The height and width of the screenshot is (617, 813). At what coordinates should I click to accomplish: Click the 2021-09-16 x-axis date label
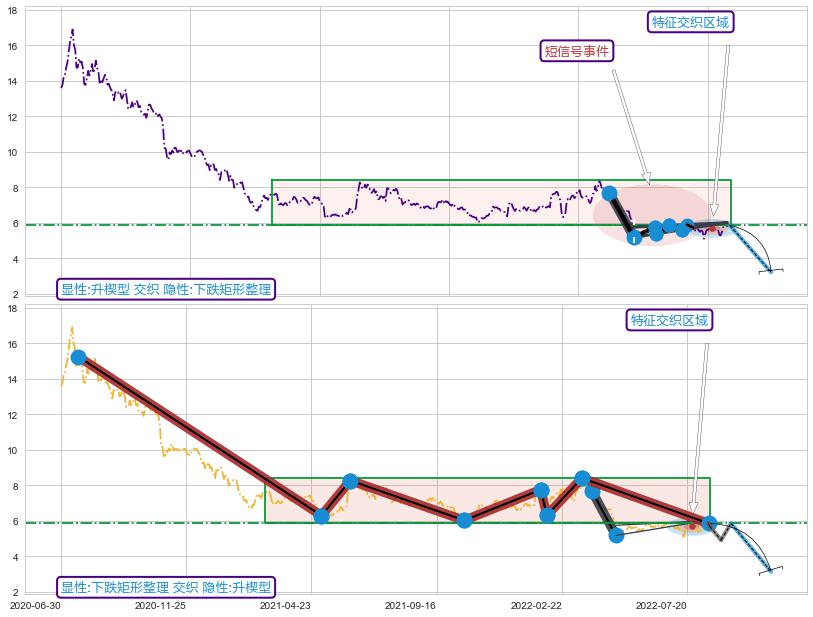pos(411,605)
